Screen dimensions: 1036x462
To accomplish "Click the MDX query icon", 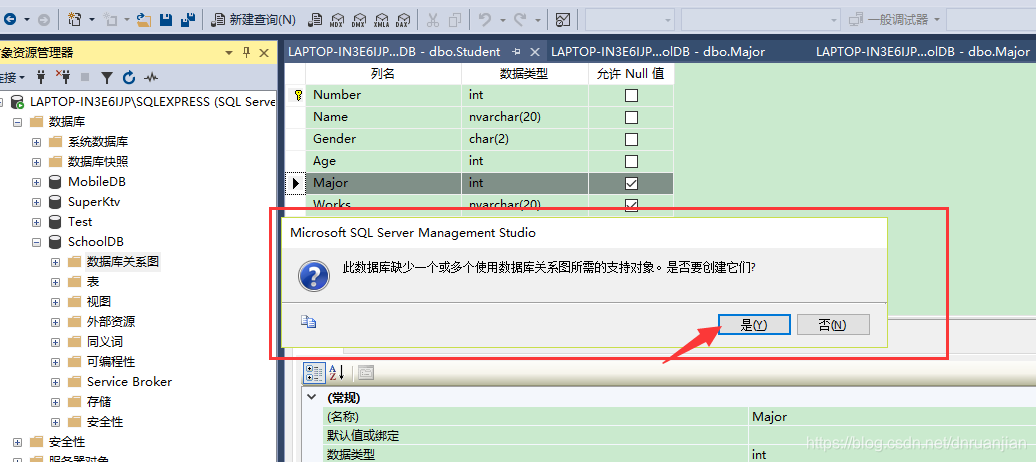I will [338, 20].
